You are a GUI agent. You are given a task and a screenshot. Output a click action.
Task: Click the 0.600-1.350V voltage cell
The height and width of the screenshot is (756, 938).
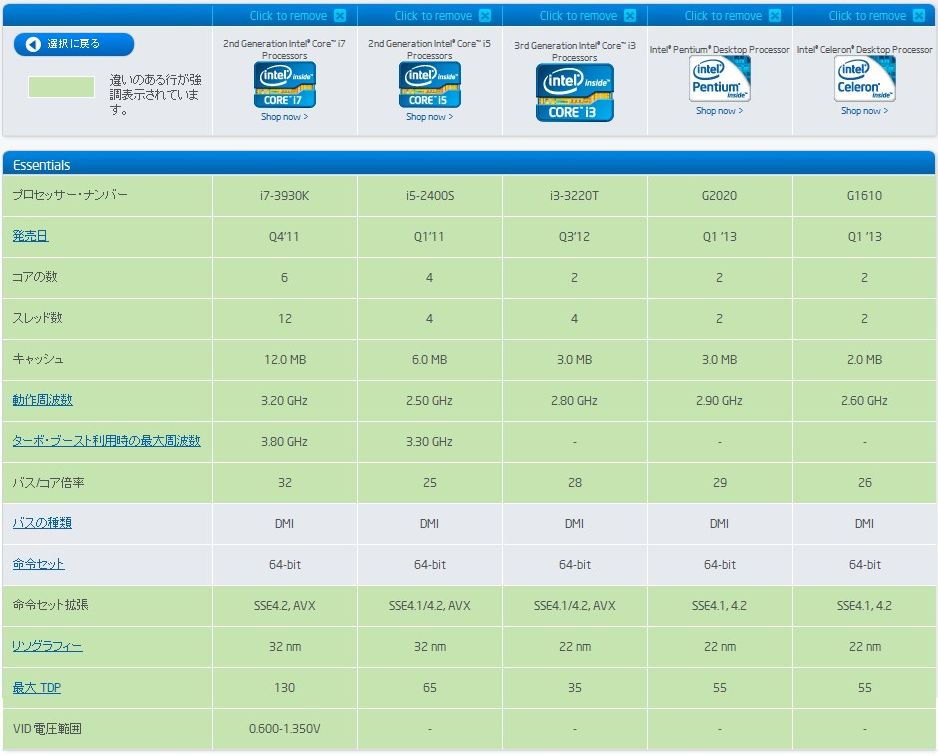coord(285,728)
